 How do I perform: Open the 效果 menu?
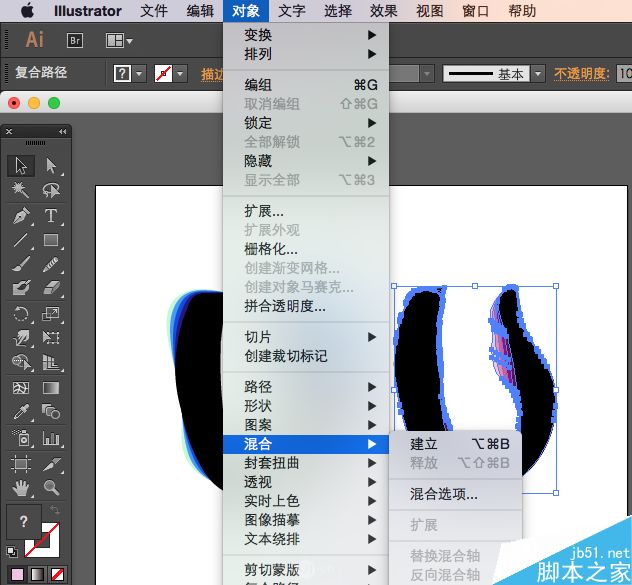[x=384, y=11]
